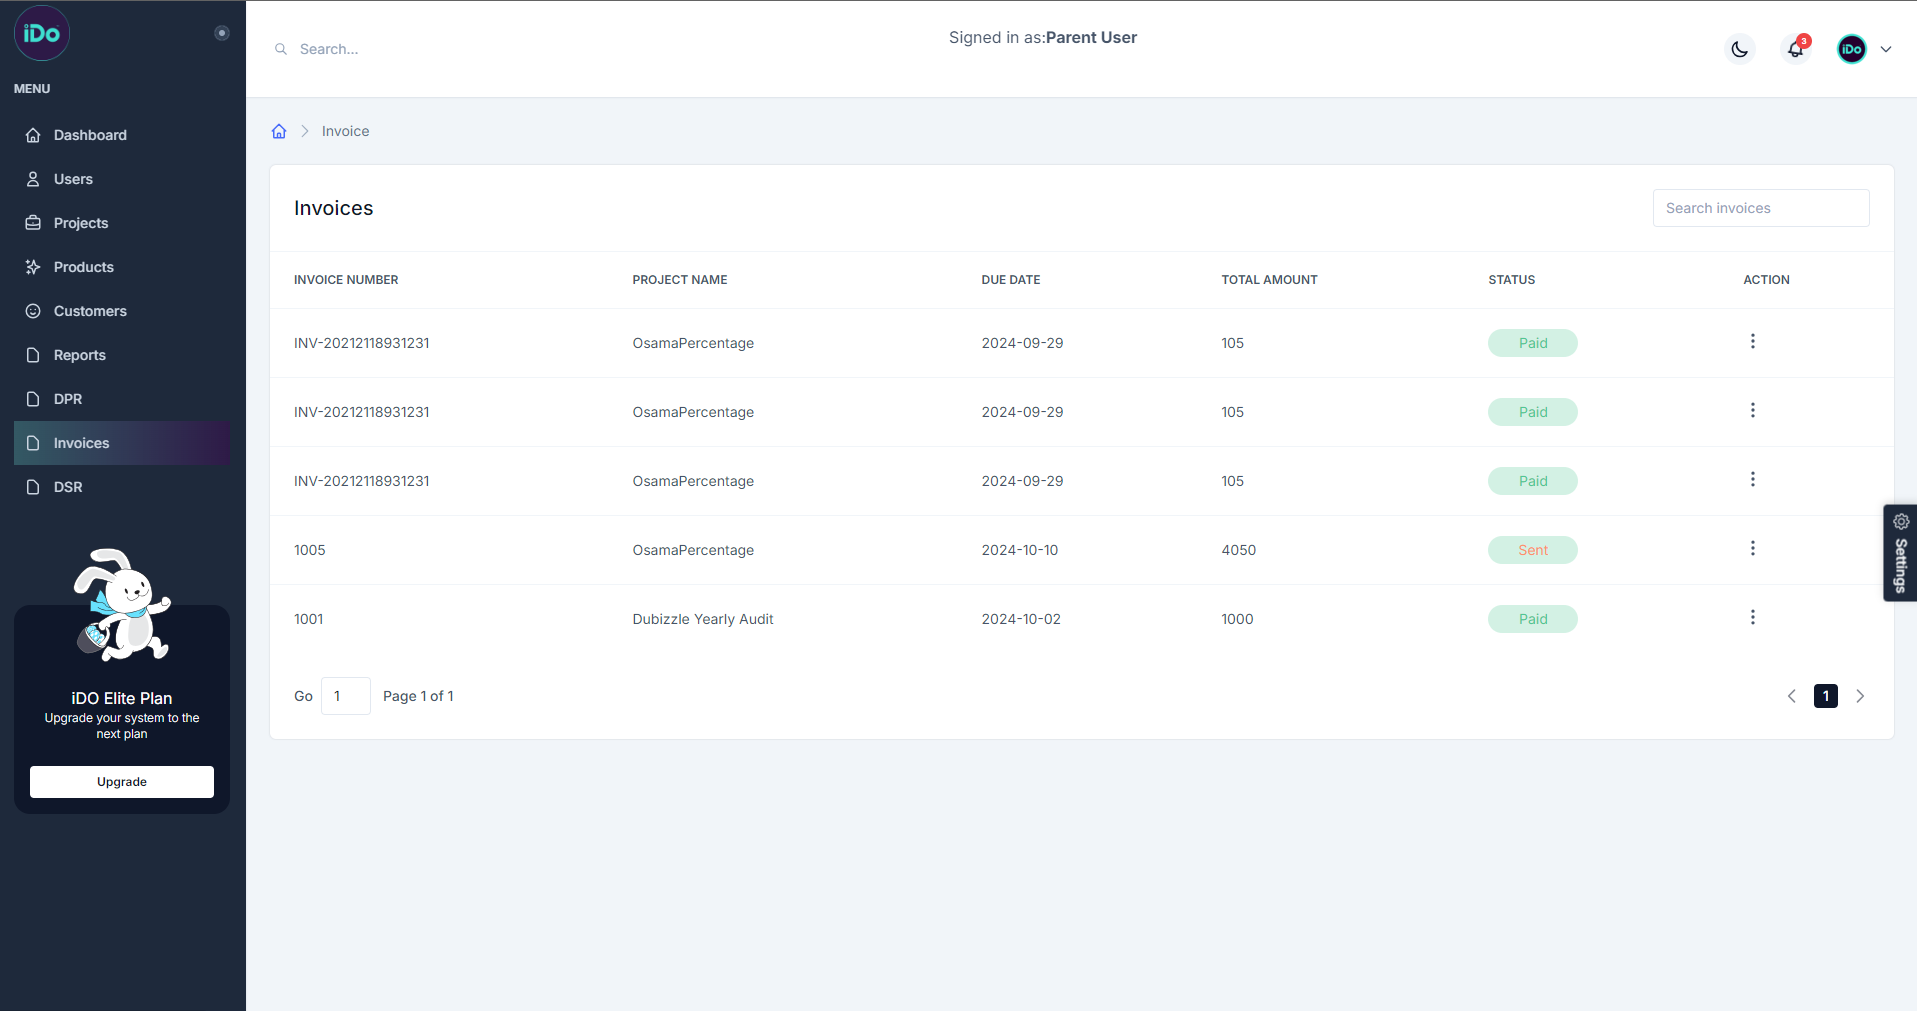Click the home breadcrumb icon

coord(279,131)
